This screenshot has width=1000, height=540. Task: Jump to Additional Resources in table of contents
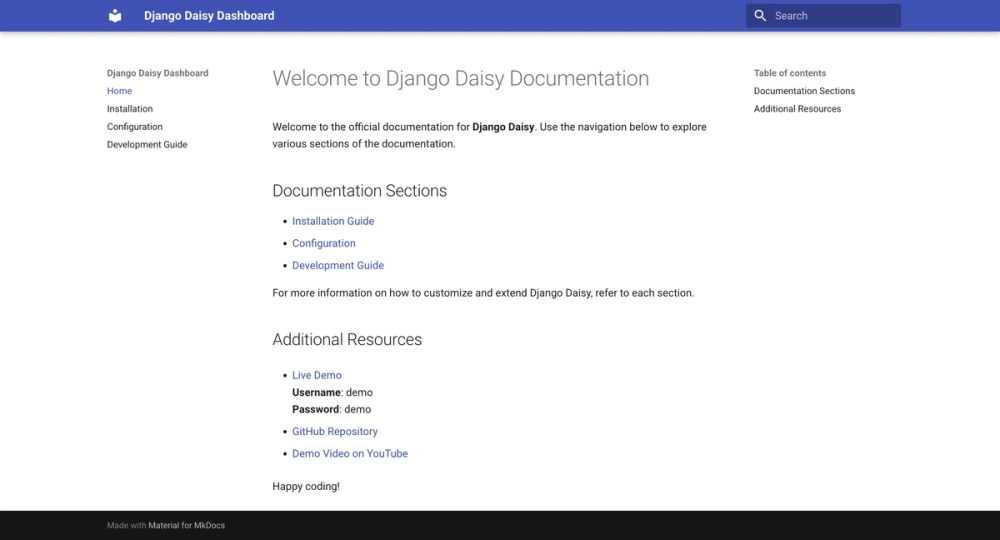click(x=797, y=109)
